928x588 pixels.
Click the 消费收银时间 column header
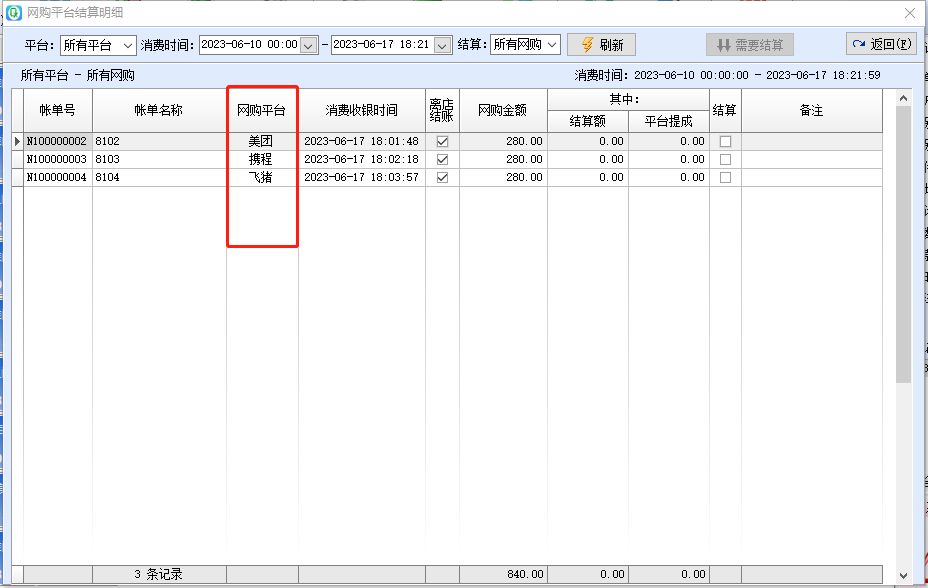click(361, 110)
